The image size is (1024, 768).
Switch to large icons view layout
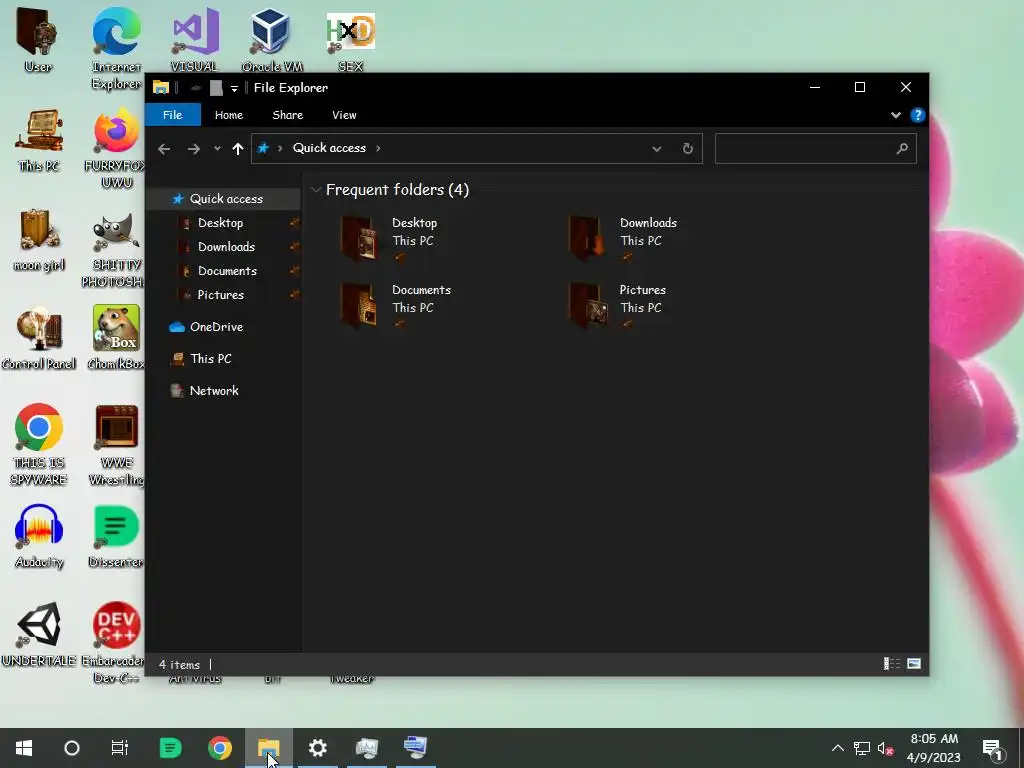tap(914, 664)
